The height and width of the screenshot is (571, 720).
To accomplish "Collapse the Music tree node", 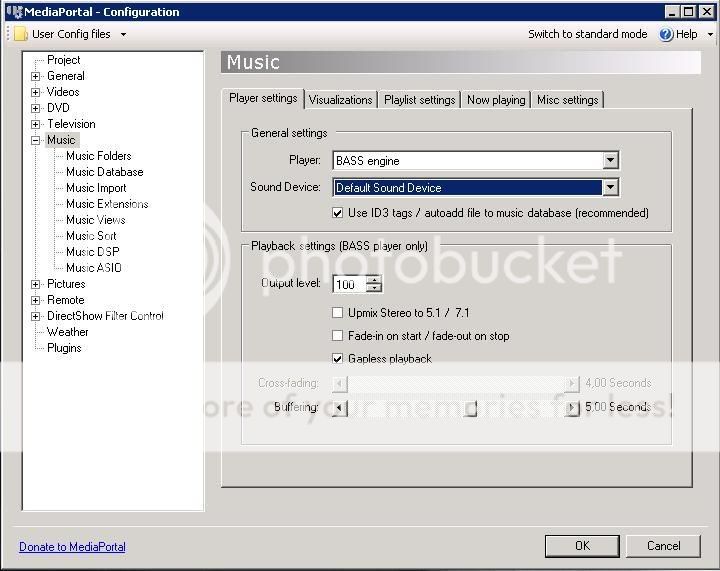I will pos(35,140).
